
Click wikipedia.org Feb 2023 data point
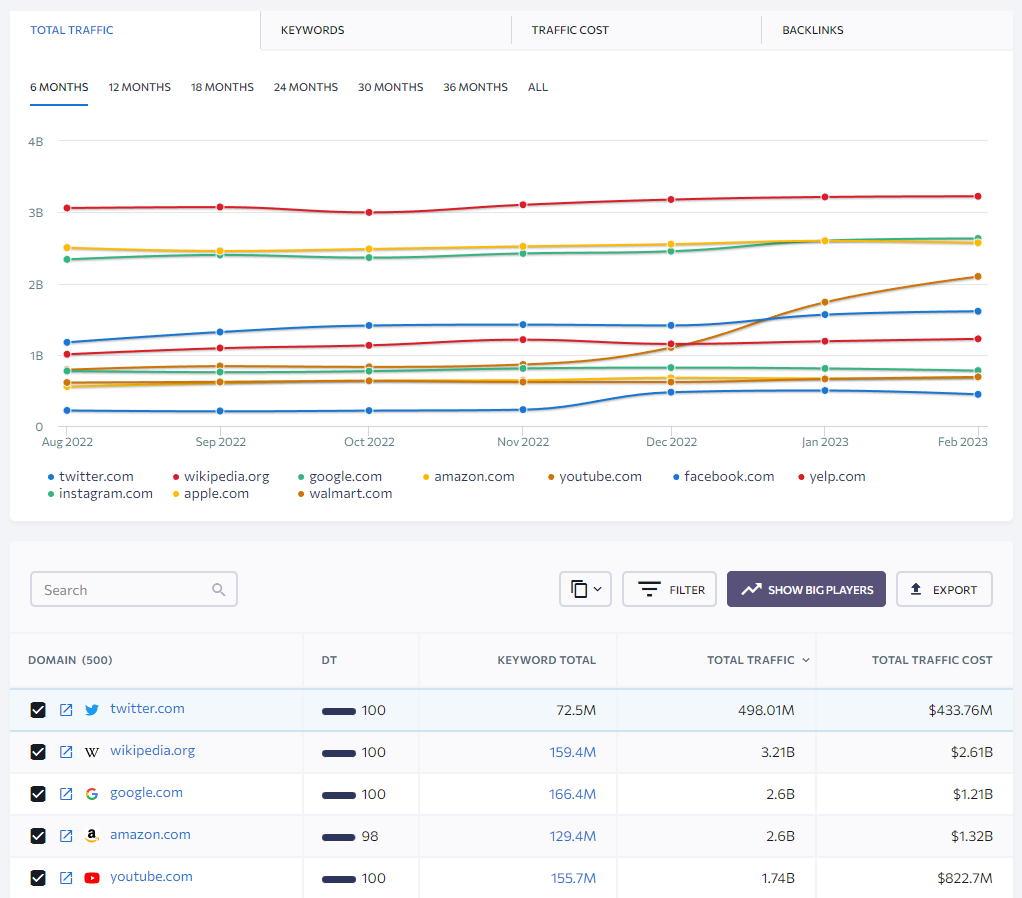tap(978, 196)
